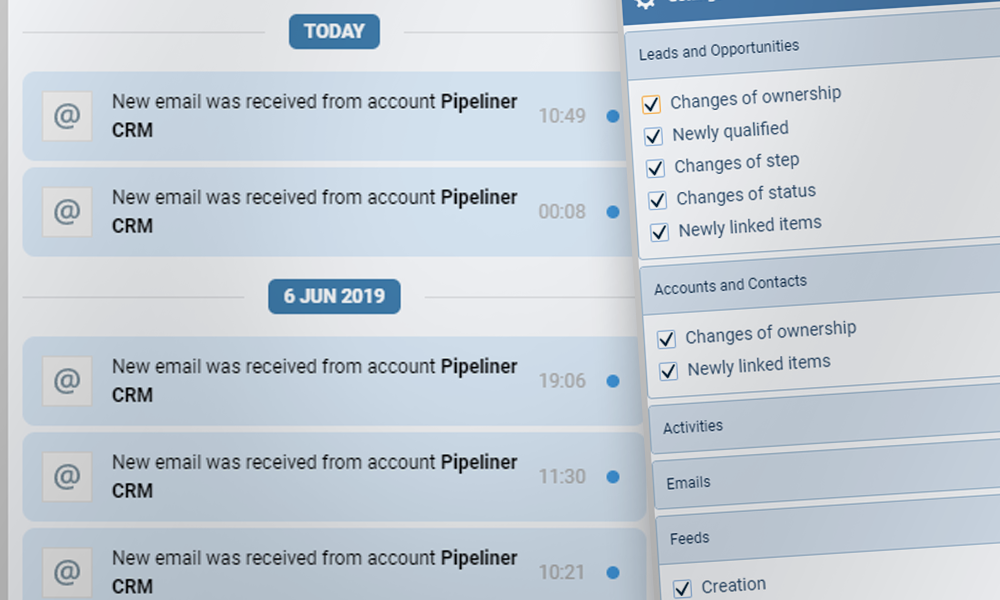Disable the Changes of step checkbox
Viewport: 1000px width, 600px height.
tap(655, 168)
